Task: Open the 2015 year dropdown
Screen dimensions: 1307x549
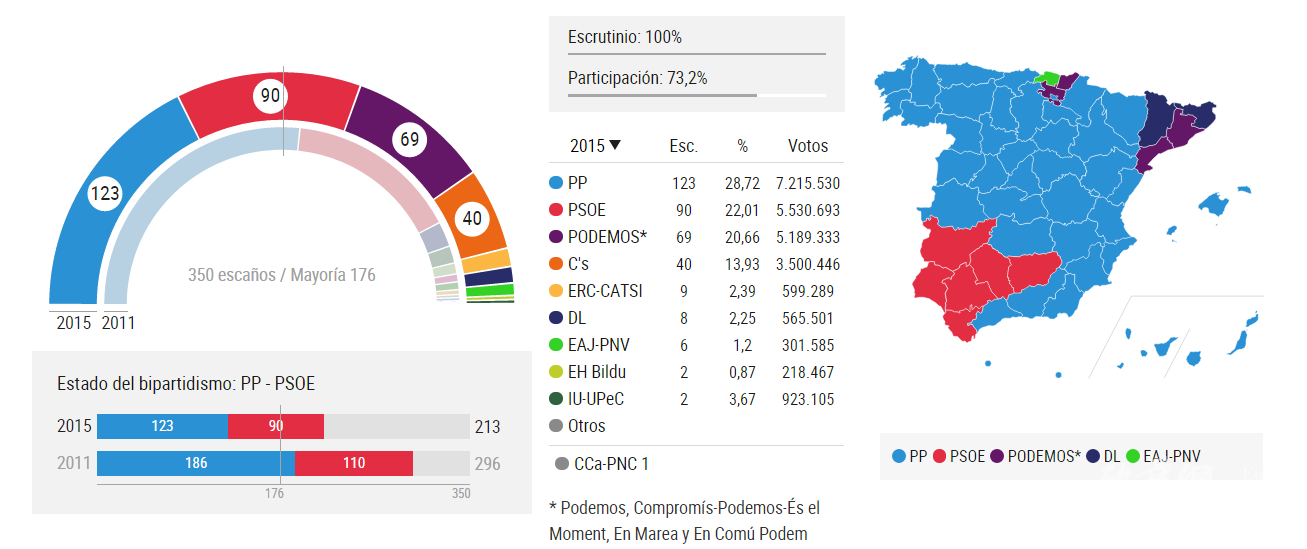Action: point(596,145)
